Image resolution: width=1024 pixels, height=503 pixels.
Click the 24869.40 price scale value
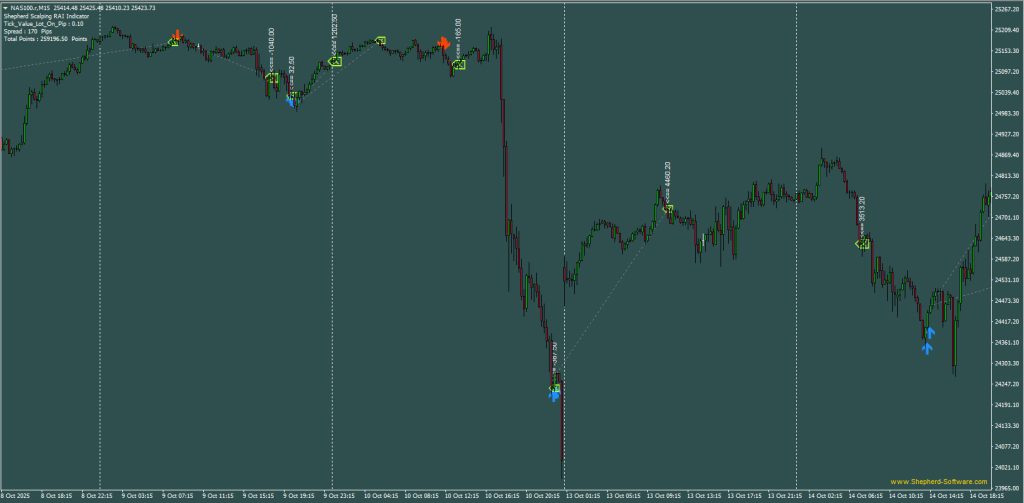(x=1006, y=155)
